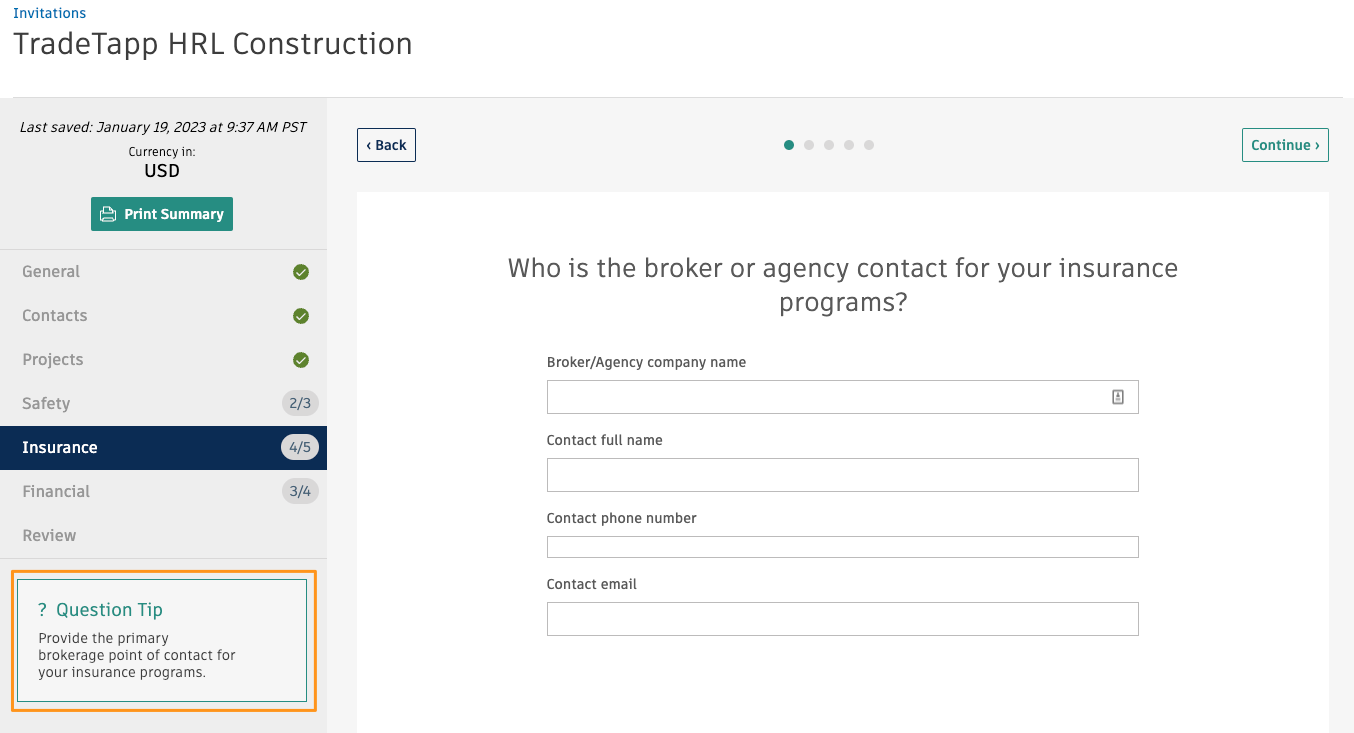Open the Invitations breadcrumb link
This screenshot has width=1354, height=733.
(x=49, y=13)
